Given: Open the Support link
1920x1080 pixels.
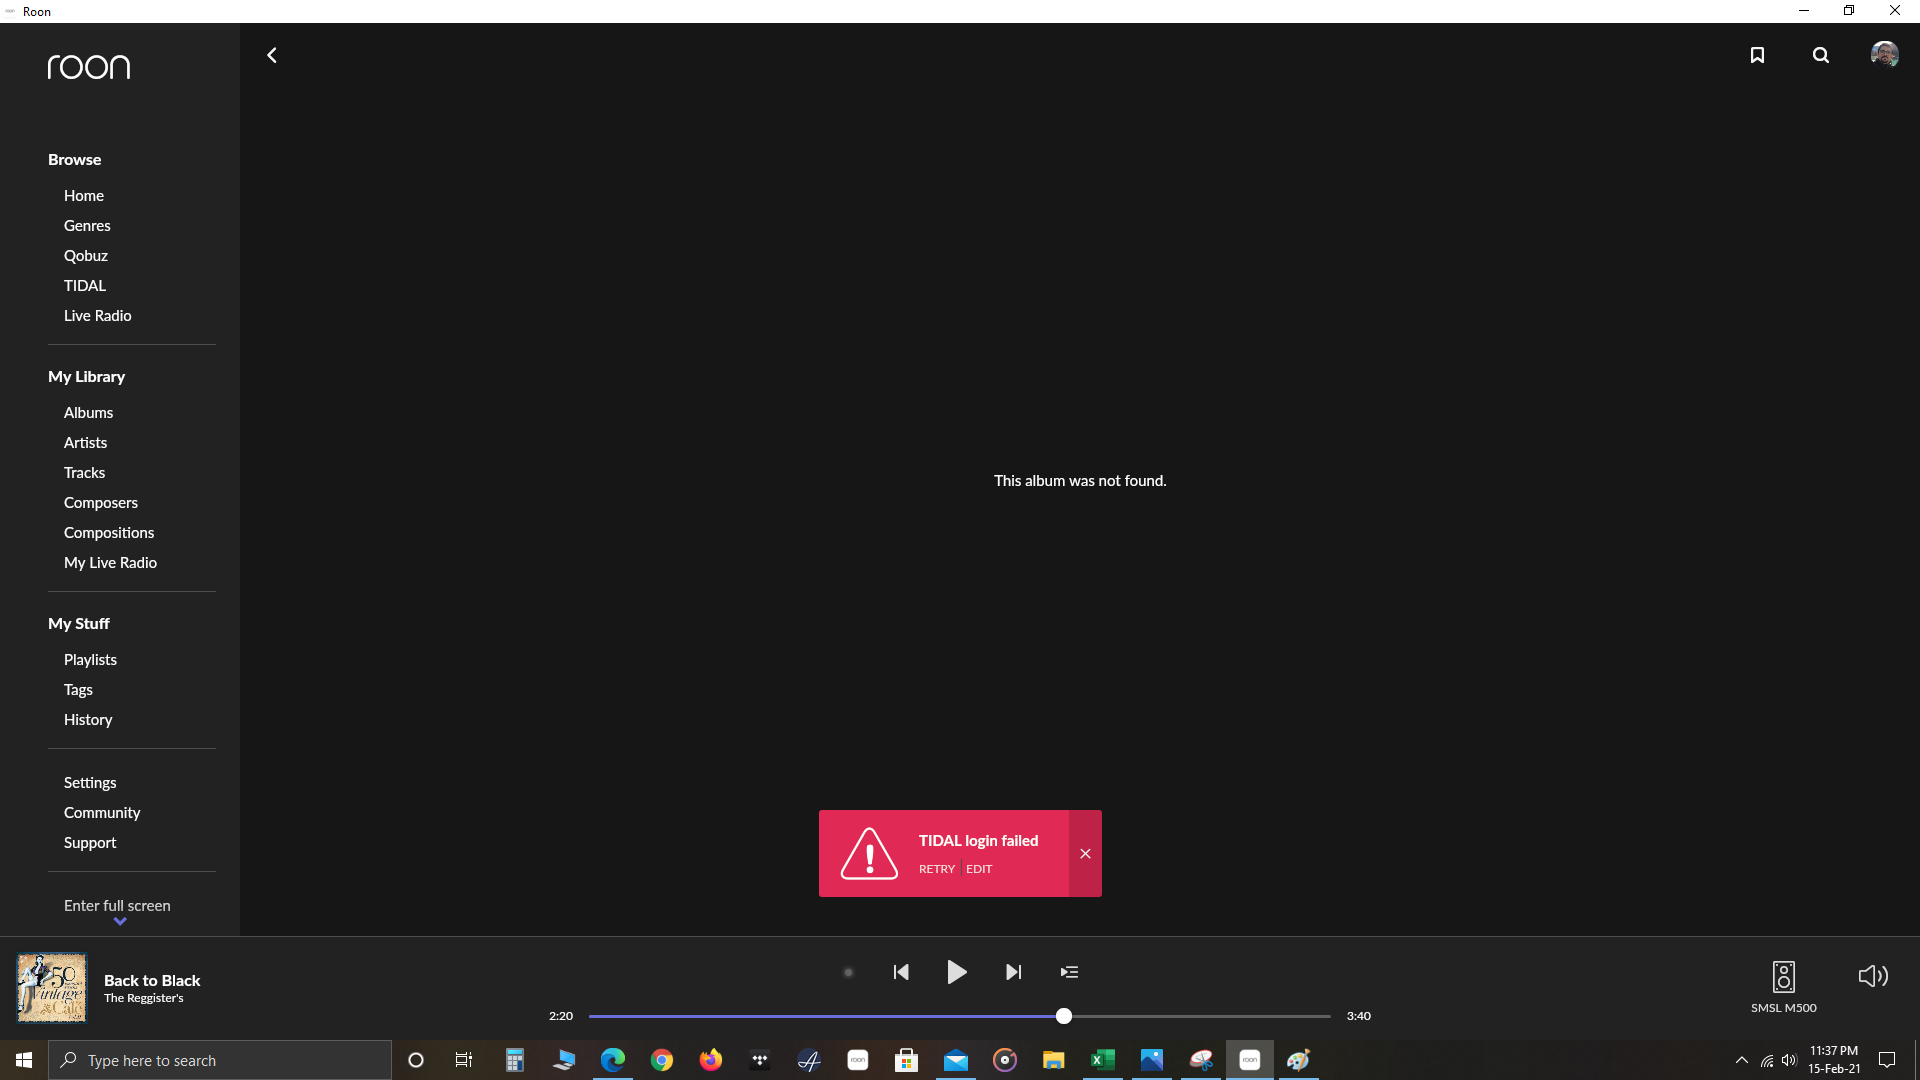Looking at the screenshot, I should tap(91, 843).
